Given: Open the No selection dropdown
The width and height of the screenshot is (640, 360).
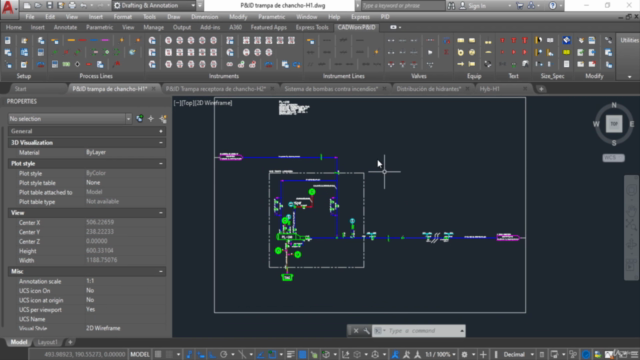Looking at the screenshot, I should (x=70, y=119).
